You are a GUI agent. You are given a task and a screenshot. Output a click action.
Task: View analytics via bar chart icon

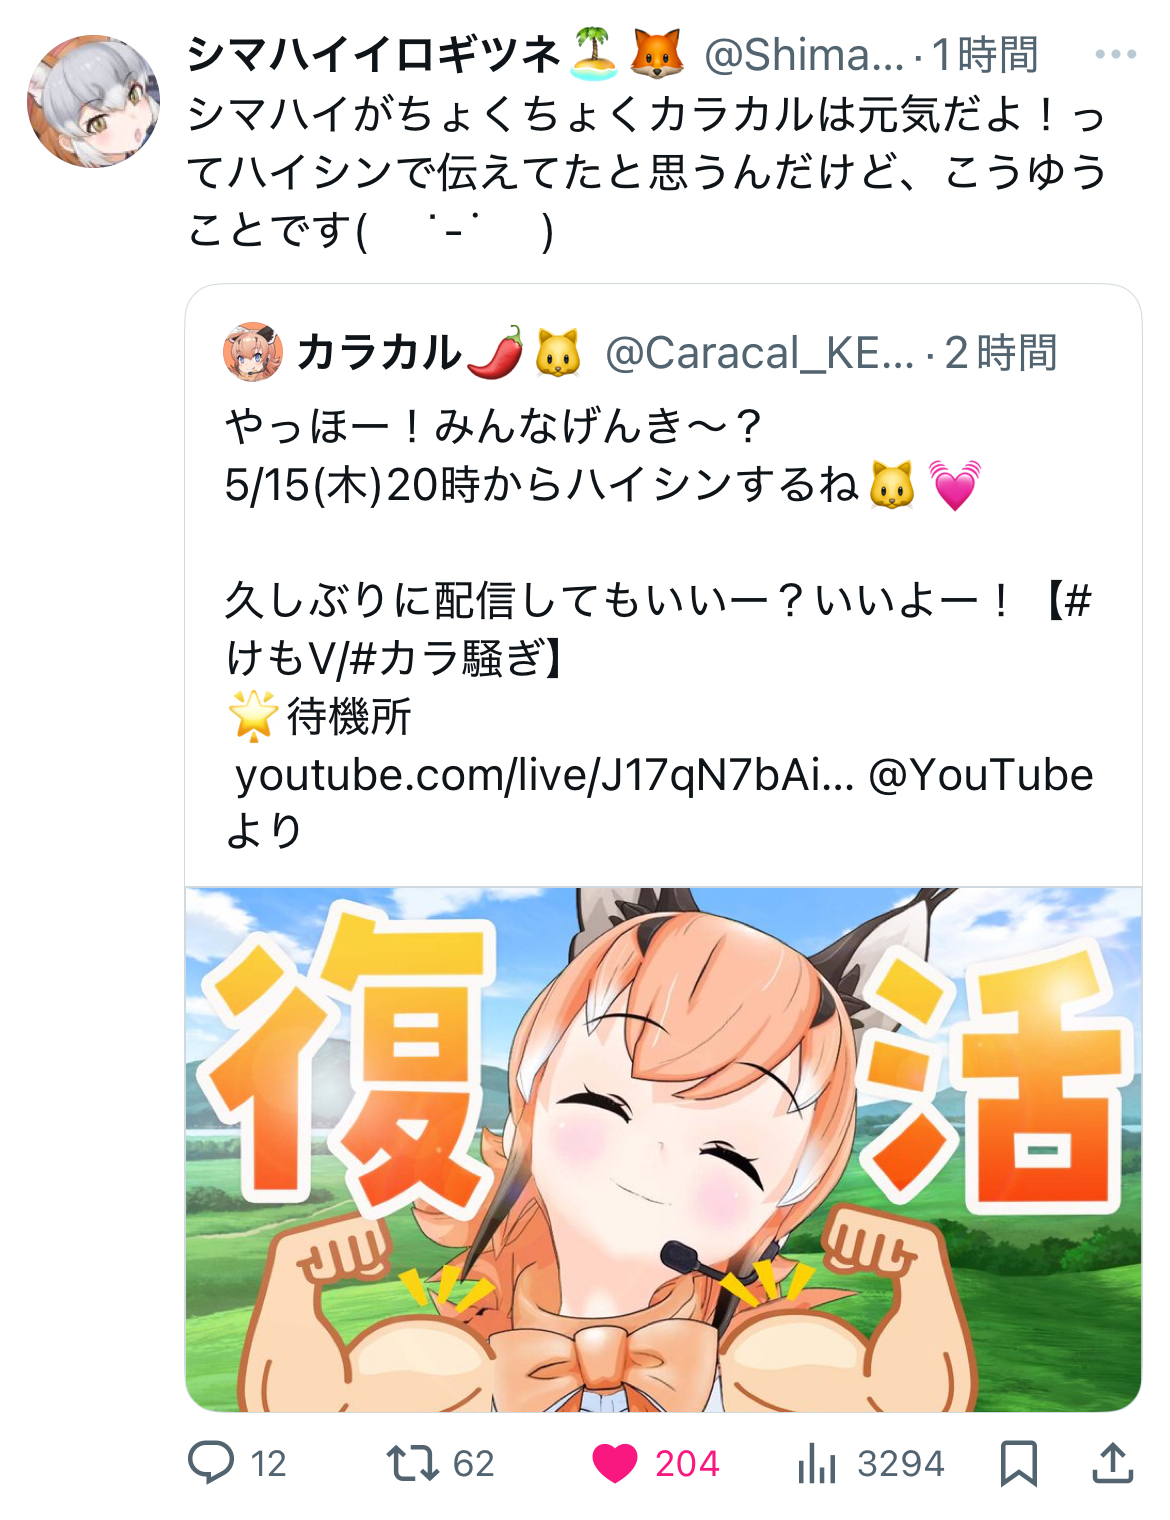[x=817, y=1463]
